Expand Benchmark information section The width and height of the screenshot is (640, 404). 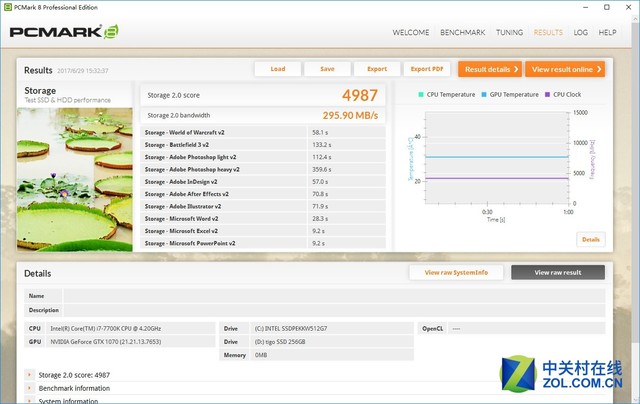[x=29, y=388]
